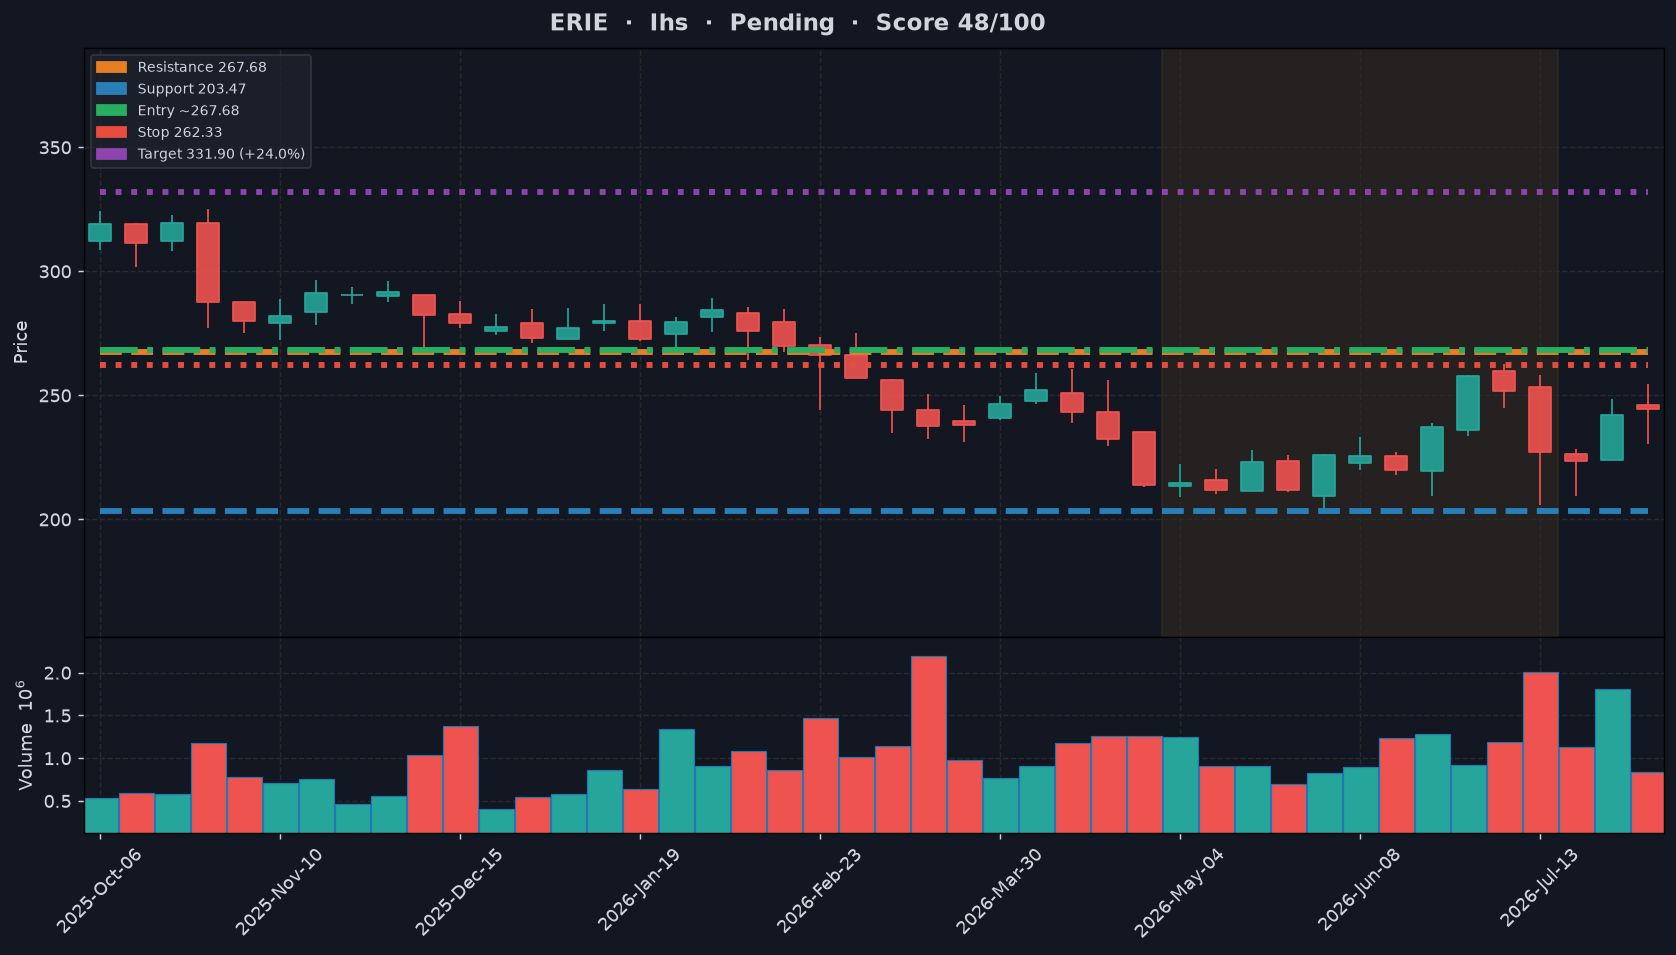Click the 0.5 volume axis tick
The height and width of the screenshot is (955, 1676).
click(59, 802)
